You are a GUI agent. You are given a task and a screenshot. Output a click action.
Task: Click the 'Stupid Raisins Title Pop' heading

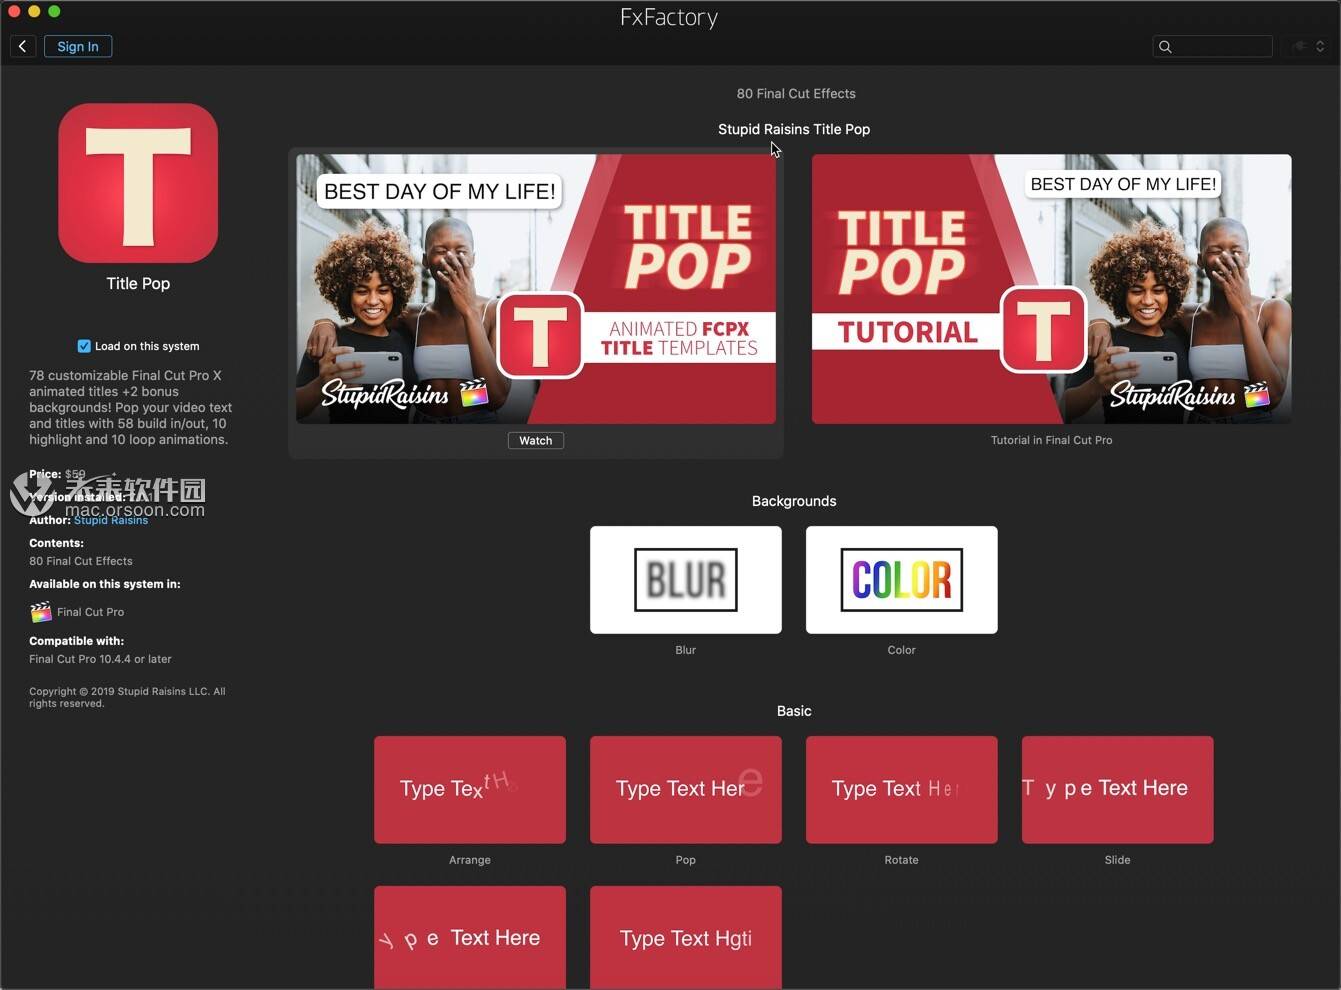[x=794, y=129]
